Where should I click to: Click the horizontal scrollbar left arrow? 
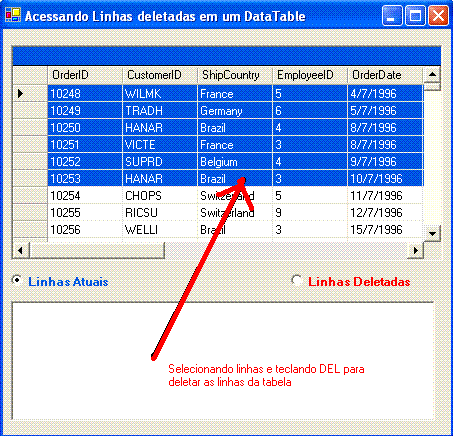tap(21, 250)
